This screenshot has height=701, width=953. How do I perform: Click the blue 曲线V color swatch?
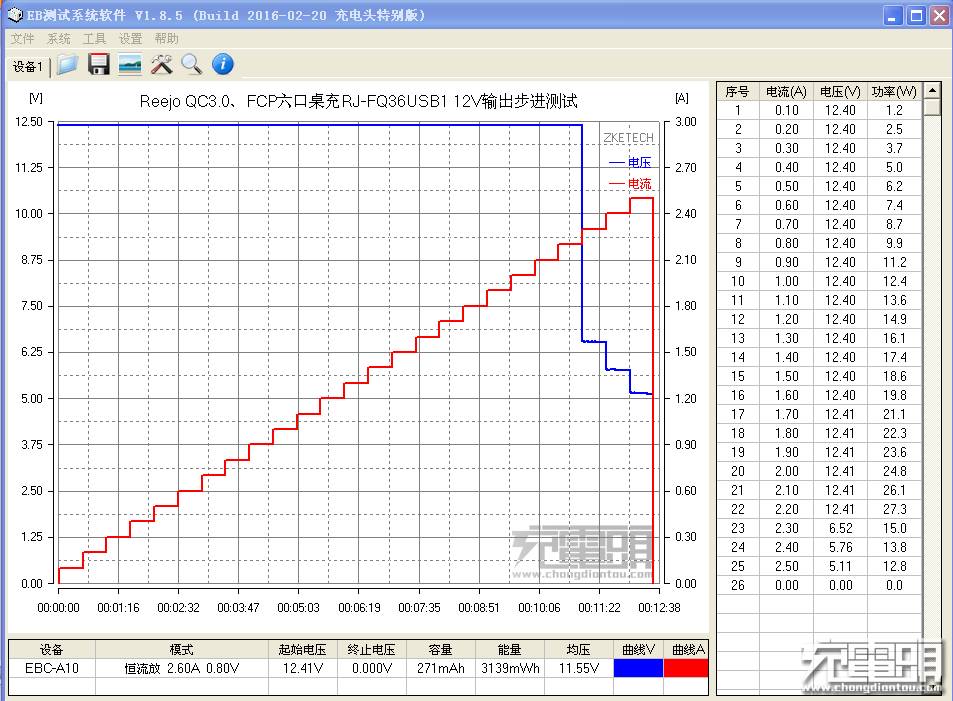pos(638,668)
